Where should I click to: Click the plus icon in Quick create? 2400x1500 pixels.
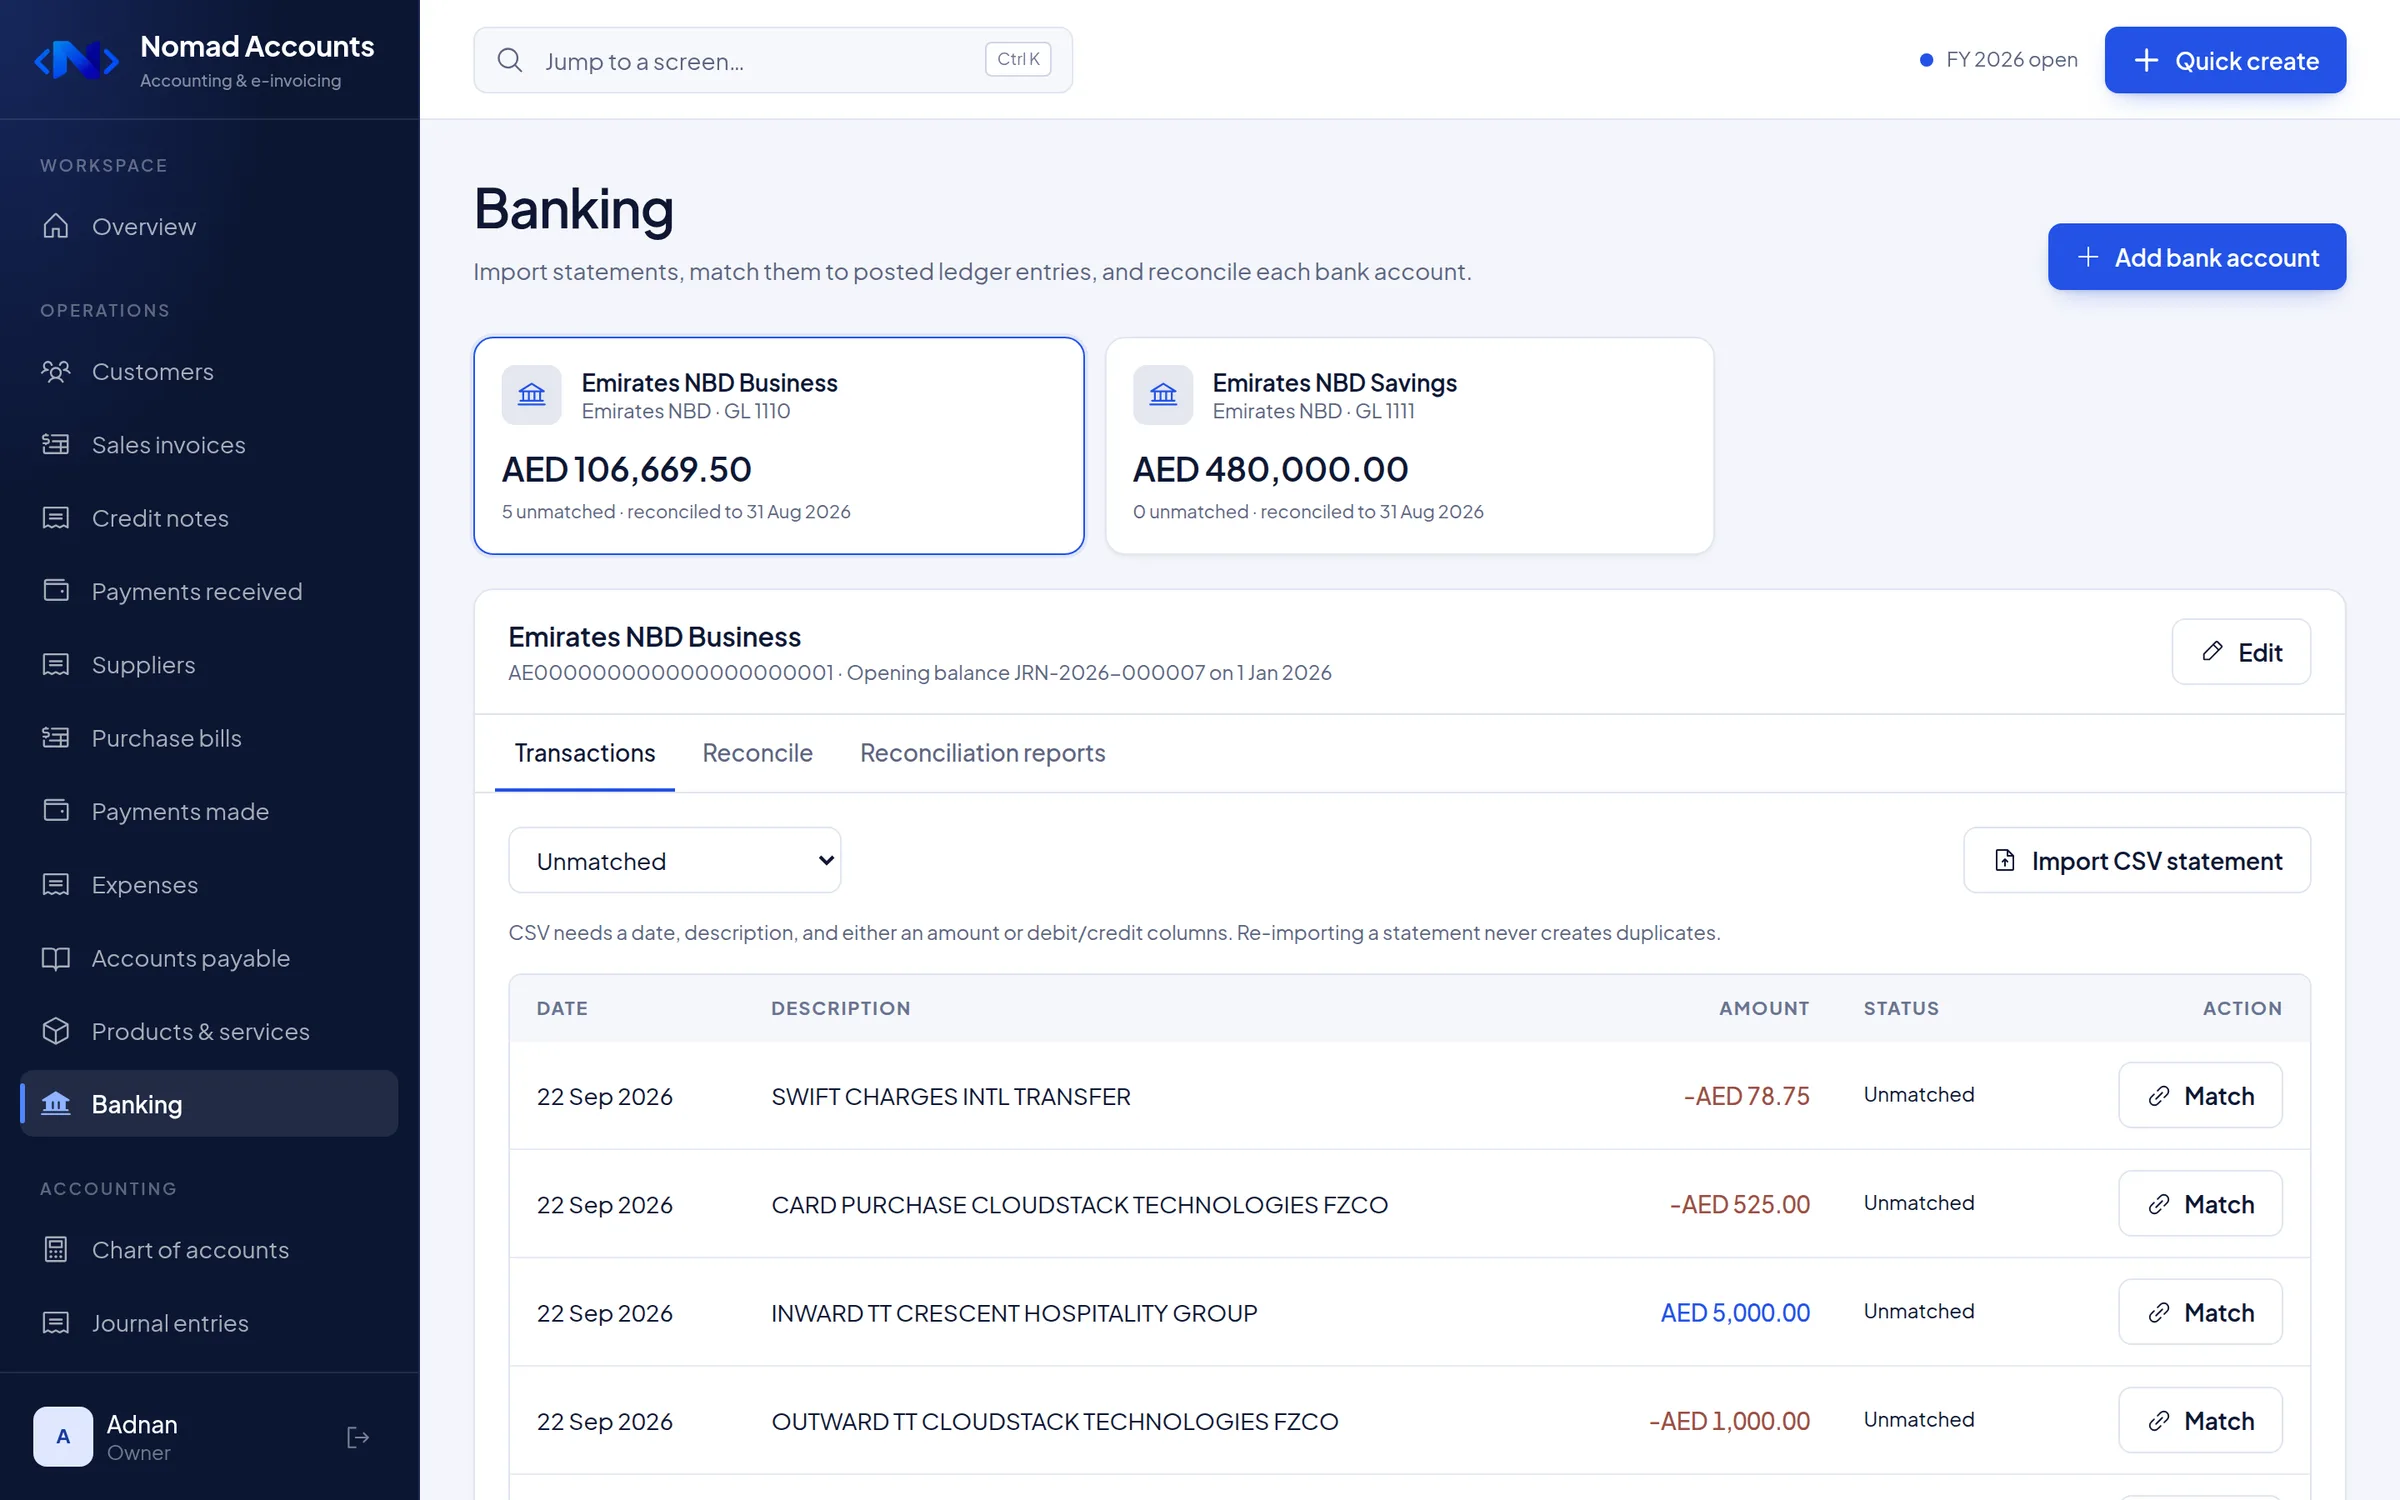click(2146, 60)
